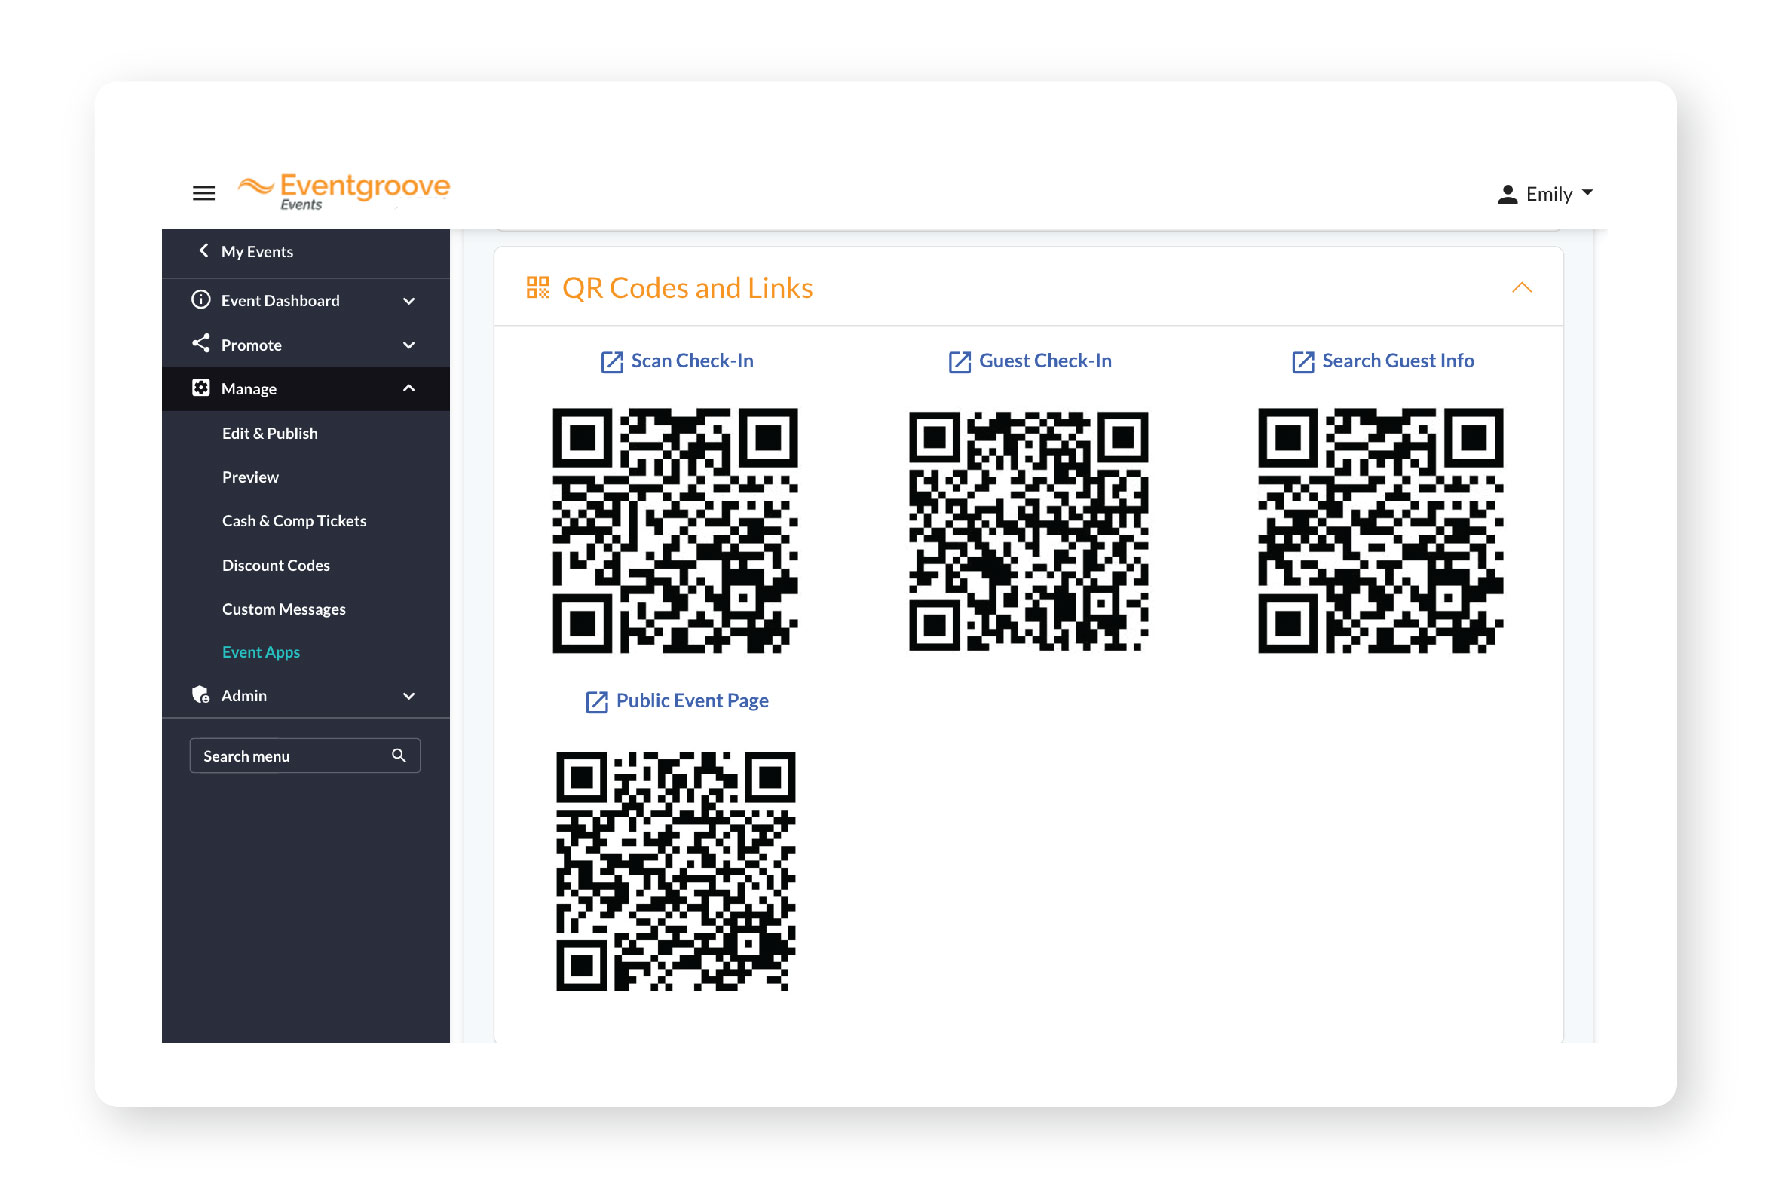Select Preview in the Manage menu
Screen dimensions: 1772x1200
point(250,477)
